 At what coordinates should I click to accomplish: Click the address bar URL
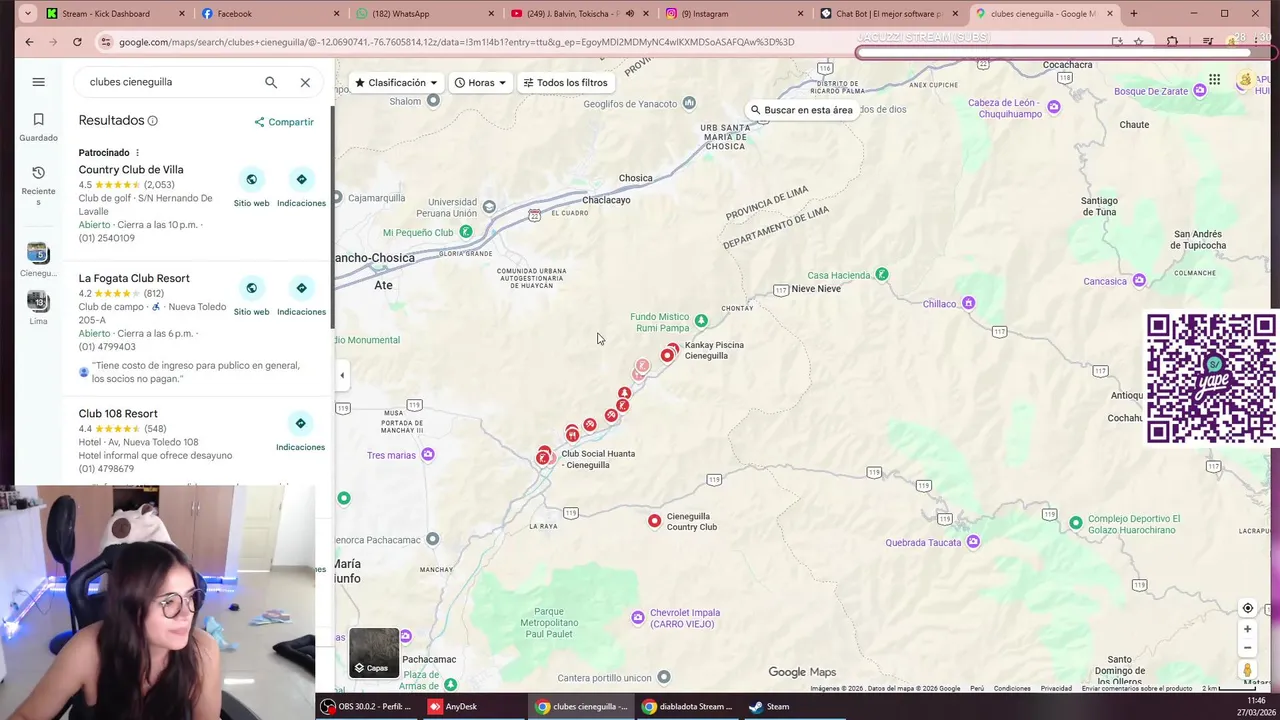(456, 42)
